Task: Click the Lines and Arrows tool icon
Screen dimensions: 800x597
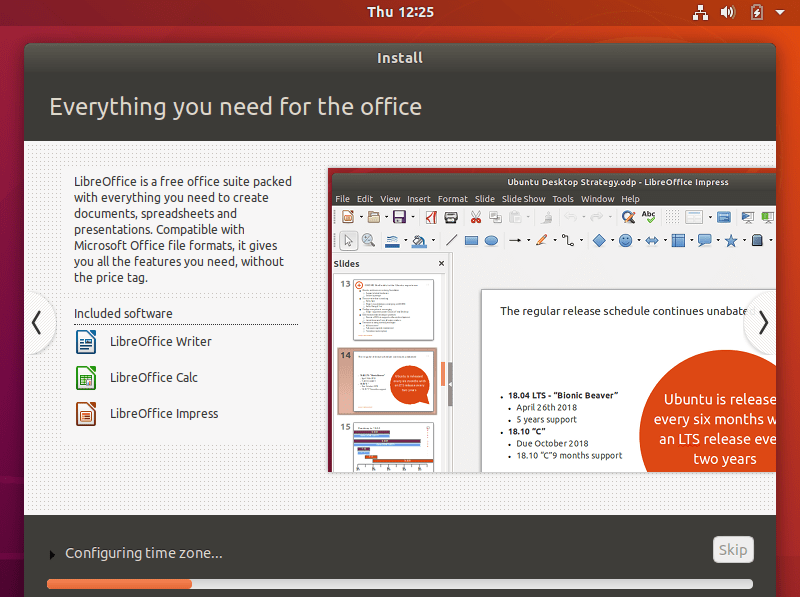Action: click(515, 240)
